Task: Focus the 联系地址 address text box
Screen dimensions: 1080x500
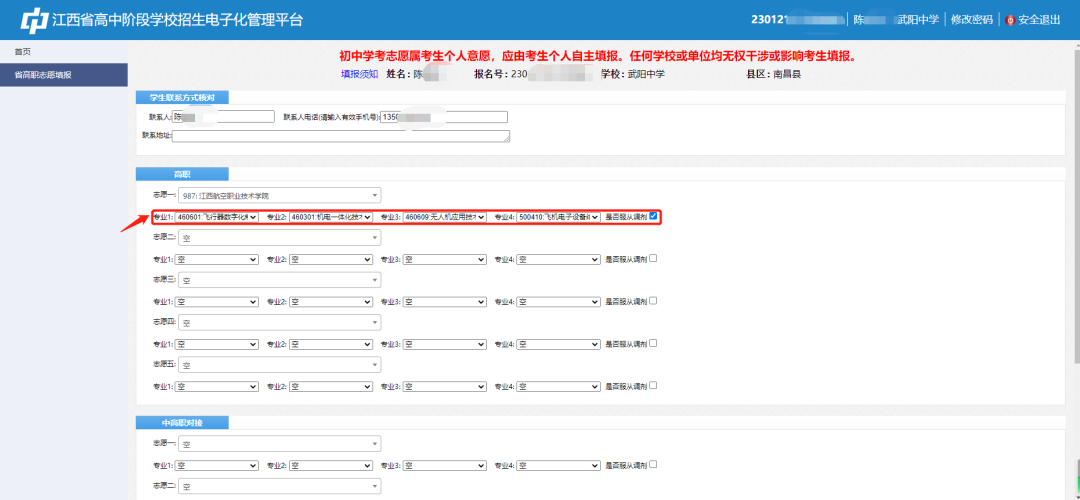Action: tap(340, 136)
